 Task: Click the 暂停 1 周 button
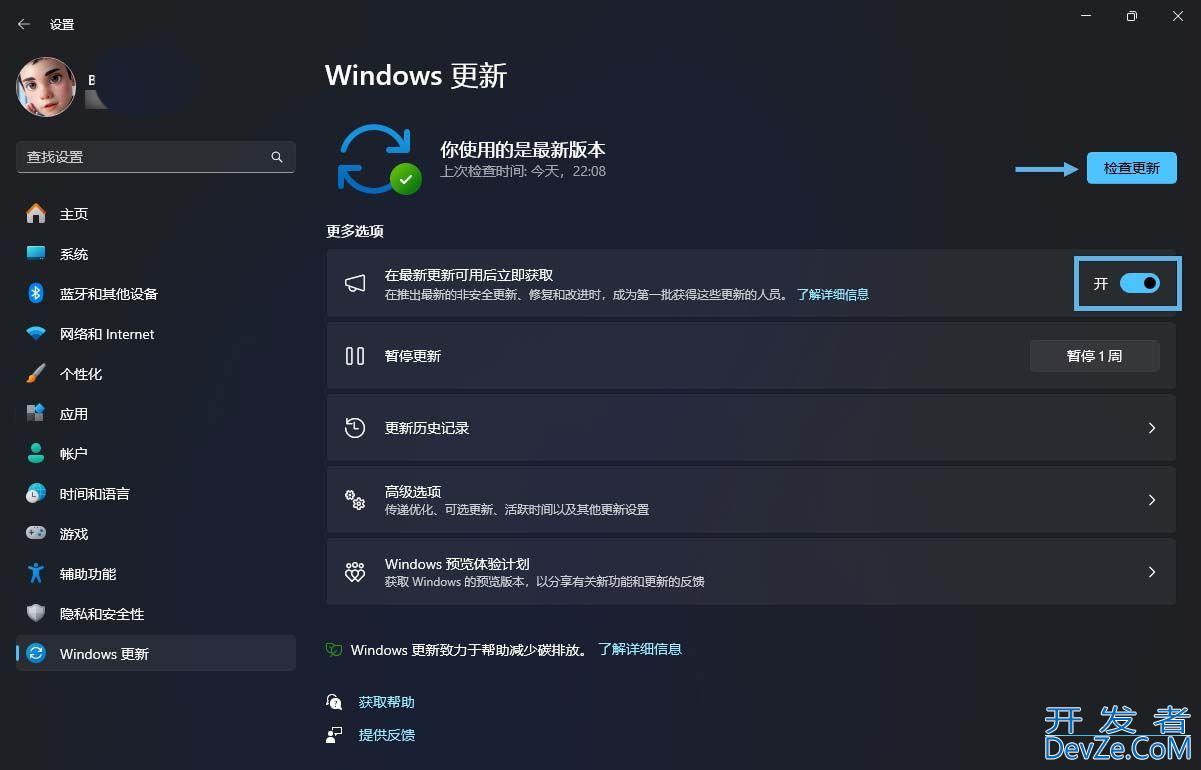click(1094, 356)
